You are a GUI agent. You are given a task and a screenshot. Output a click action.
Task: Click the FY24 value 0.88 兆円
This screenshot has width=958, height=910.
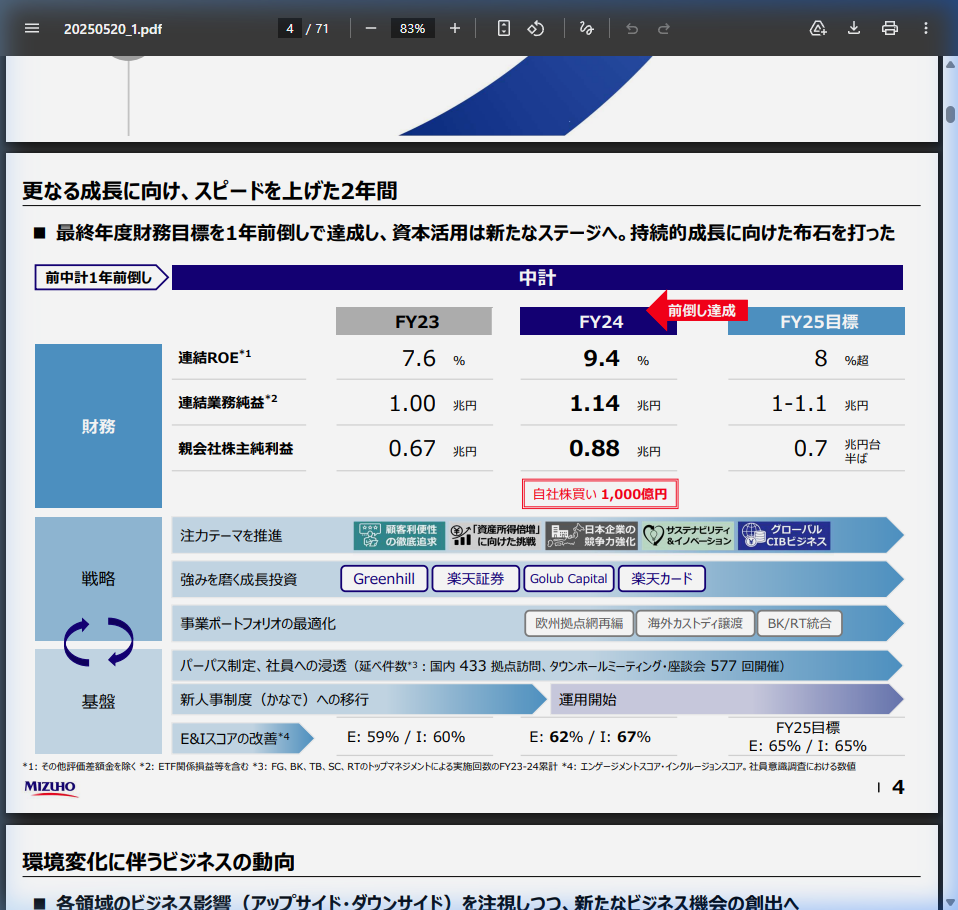click(615, 449)
